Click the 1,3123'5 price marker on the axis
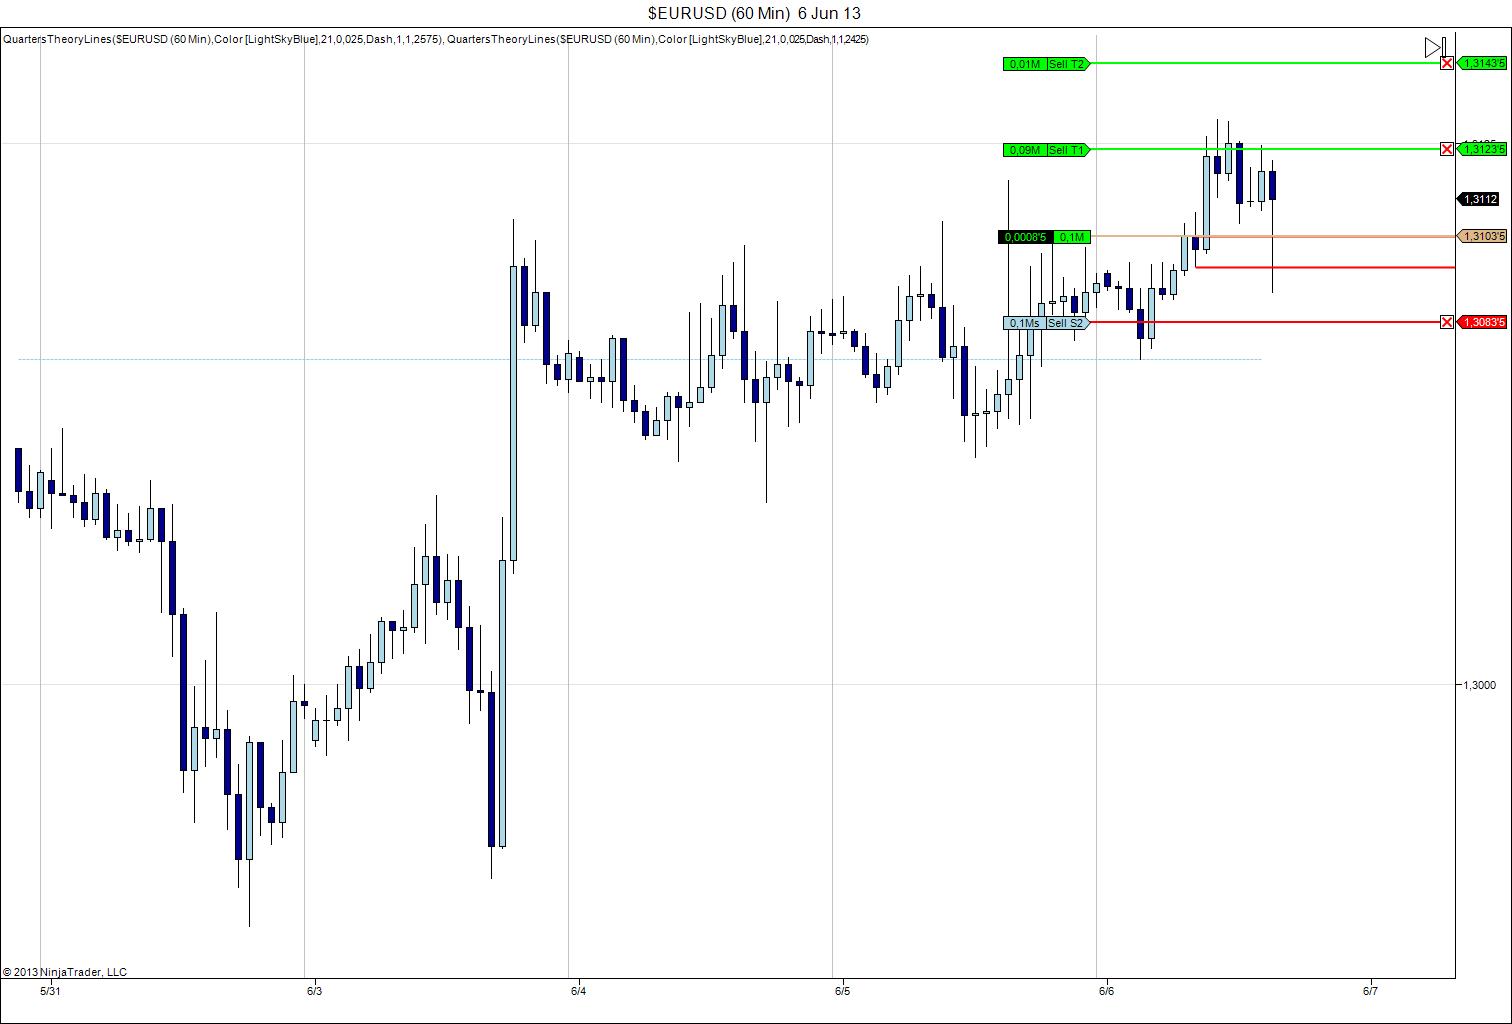 (x=1483, y=150)
